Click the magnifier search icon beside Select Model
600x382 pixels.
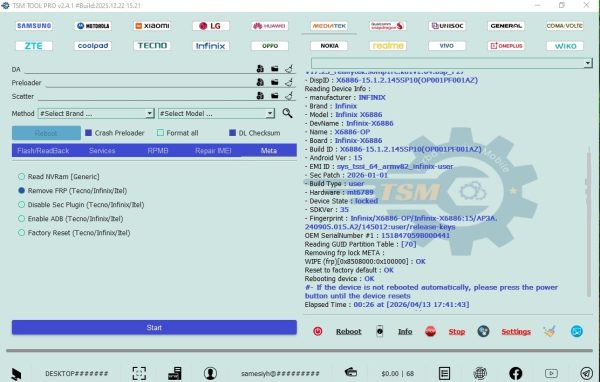[287, 113]
